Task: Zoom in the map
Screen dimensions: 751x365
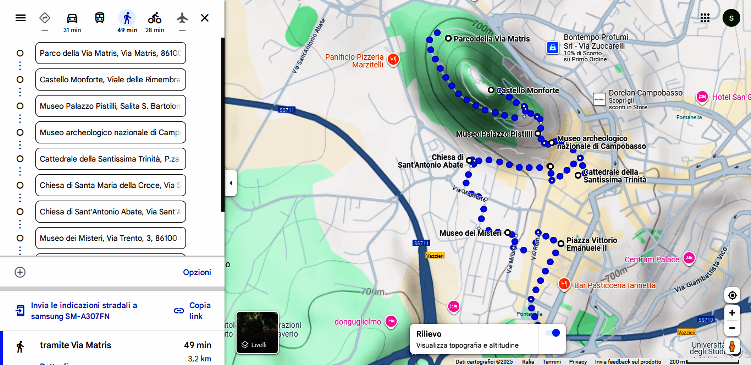Action: point(732,313)
